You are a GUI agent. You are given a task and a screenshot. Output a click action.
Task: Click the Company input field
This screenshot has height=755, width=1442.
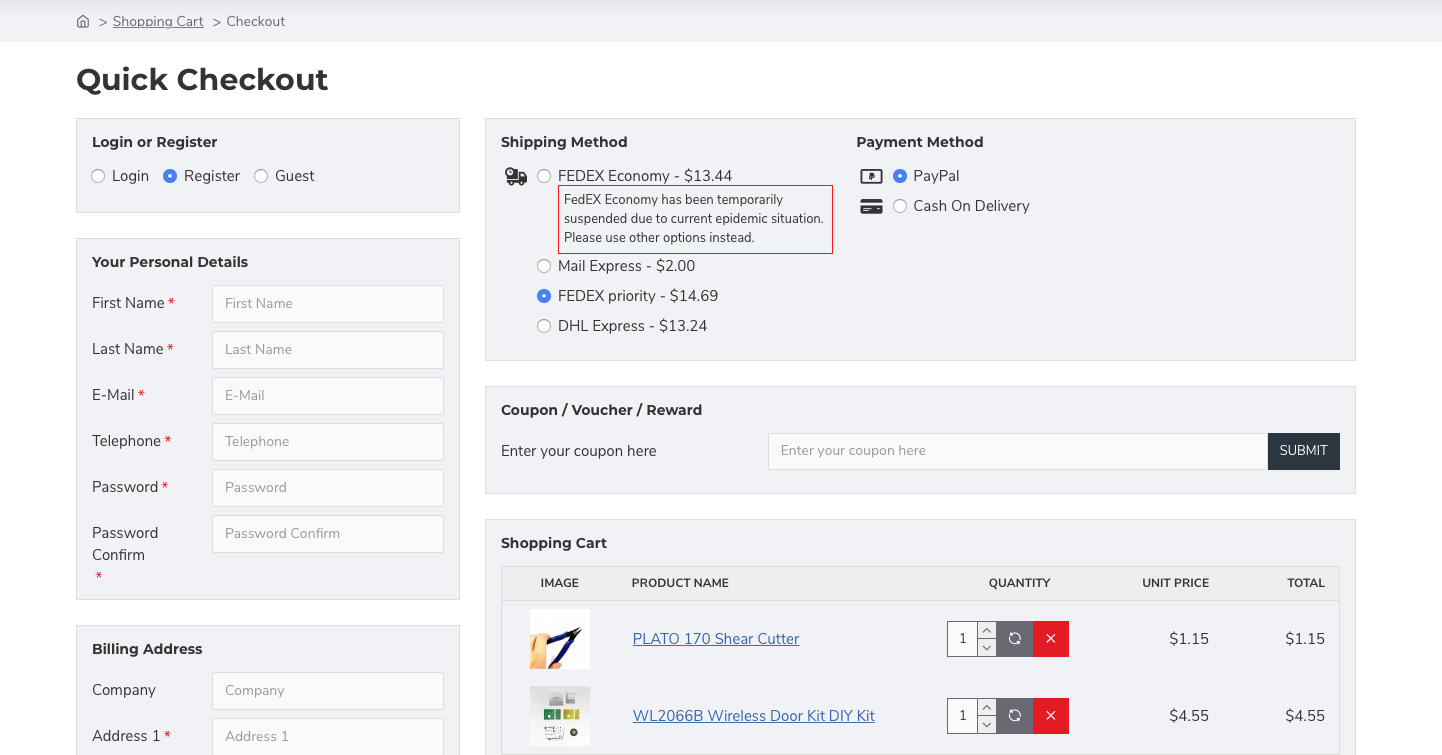click(328, 691)
